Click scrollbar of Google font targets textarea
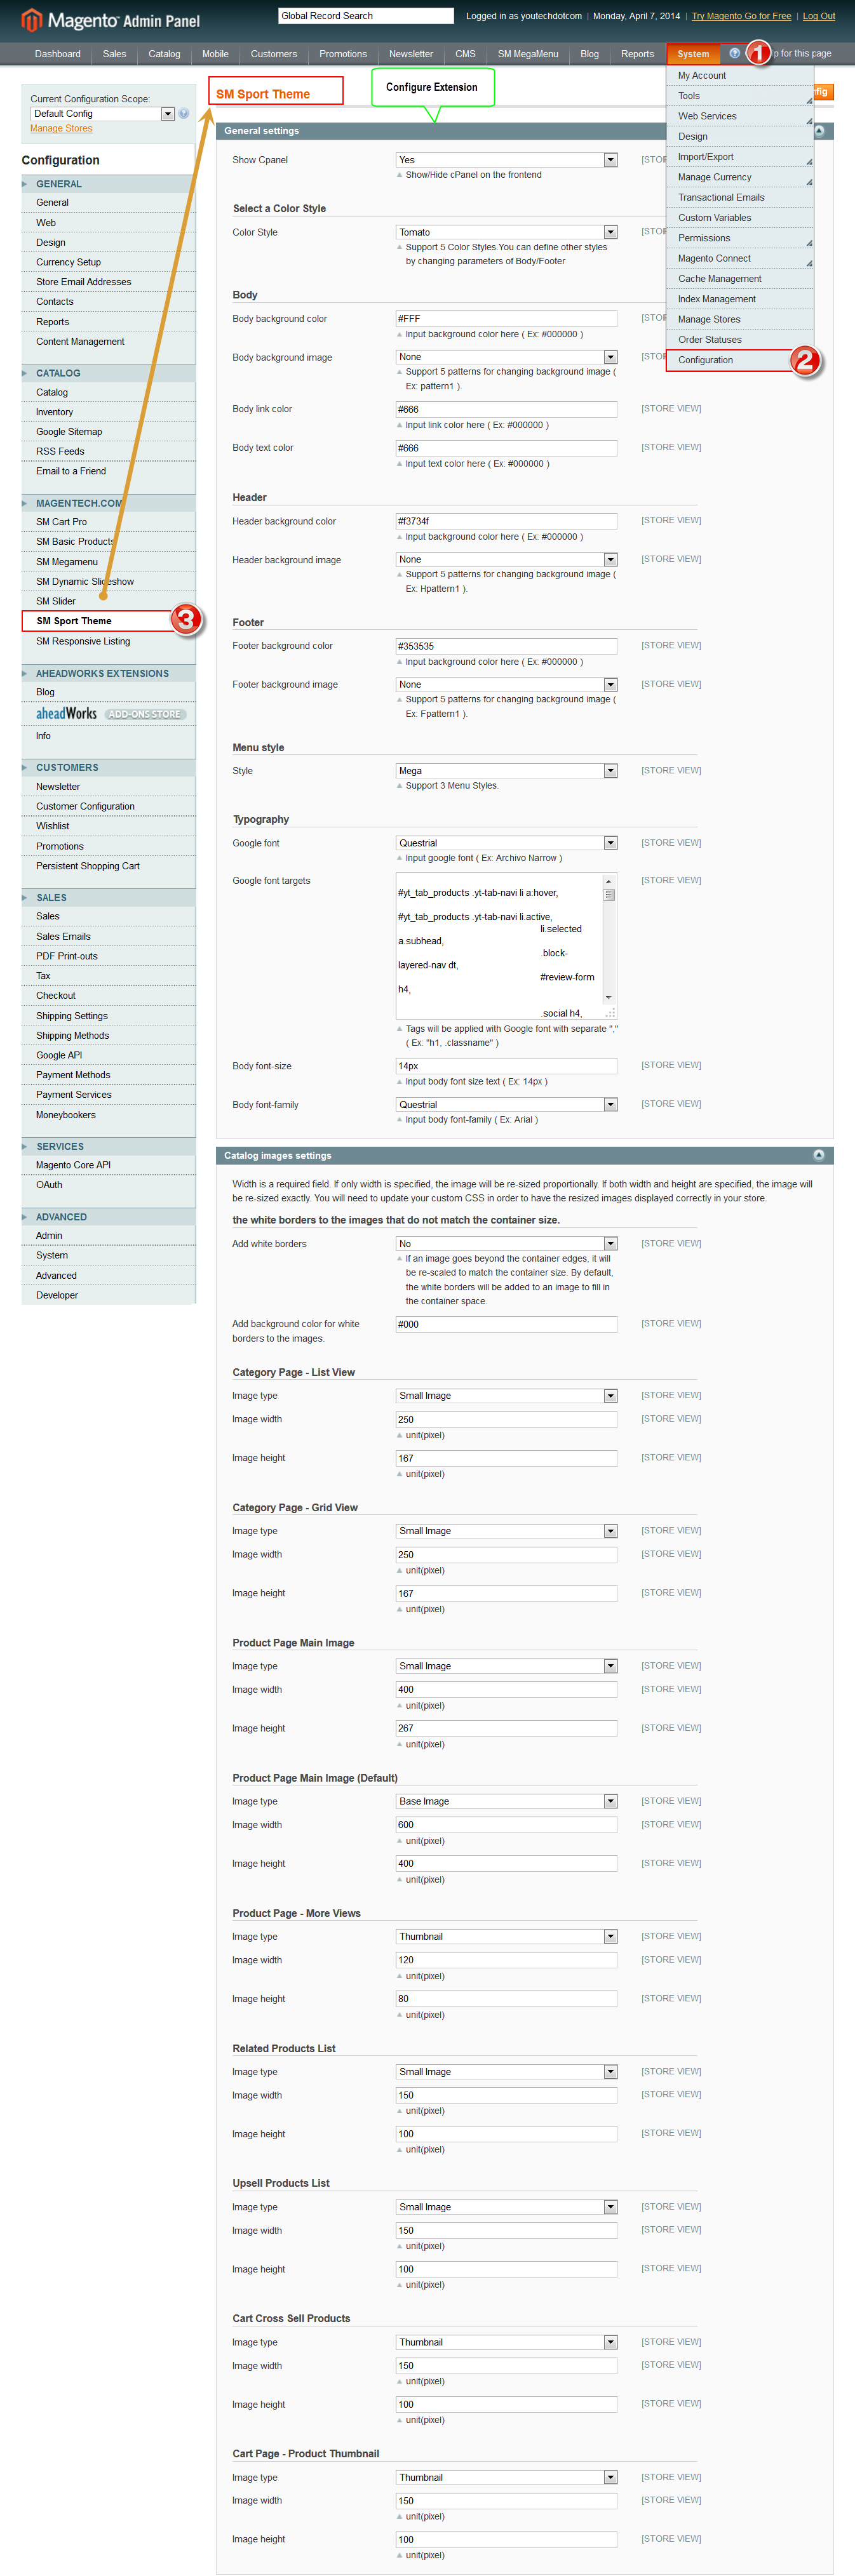 click(x=609, y=940)
